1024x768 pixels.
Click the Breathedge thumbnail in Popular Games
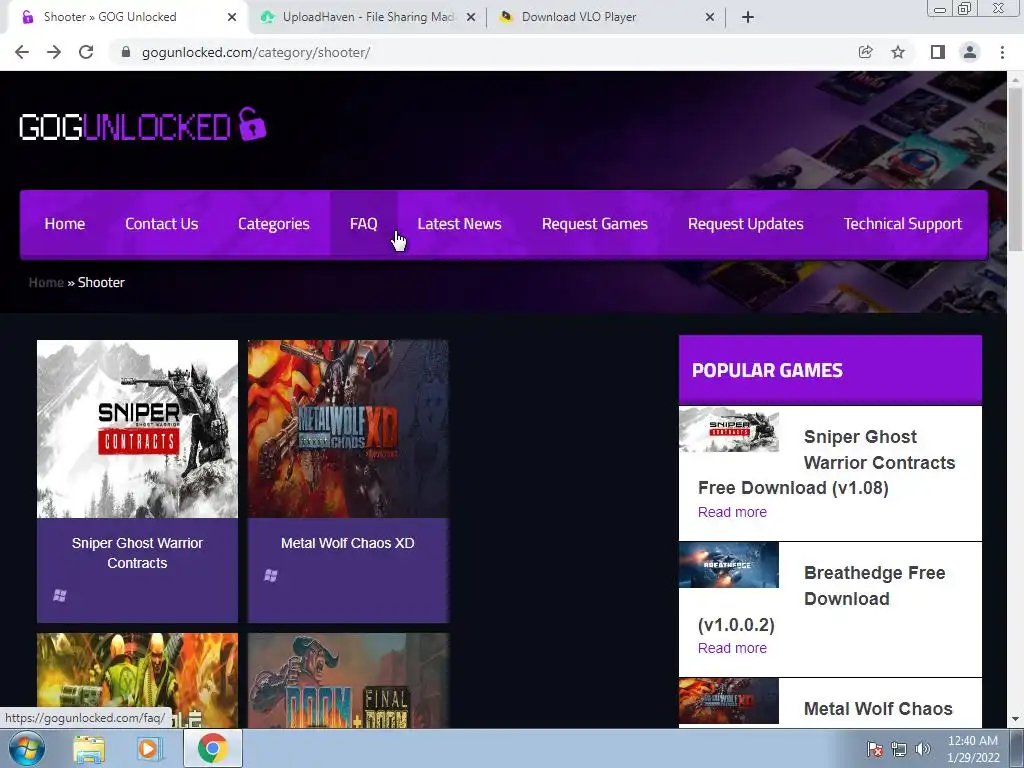pyautogui.click(x=729, y=565)
